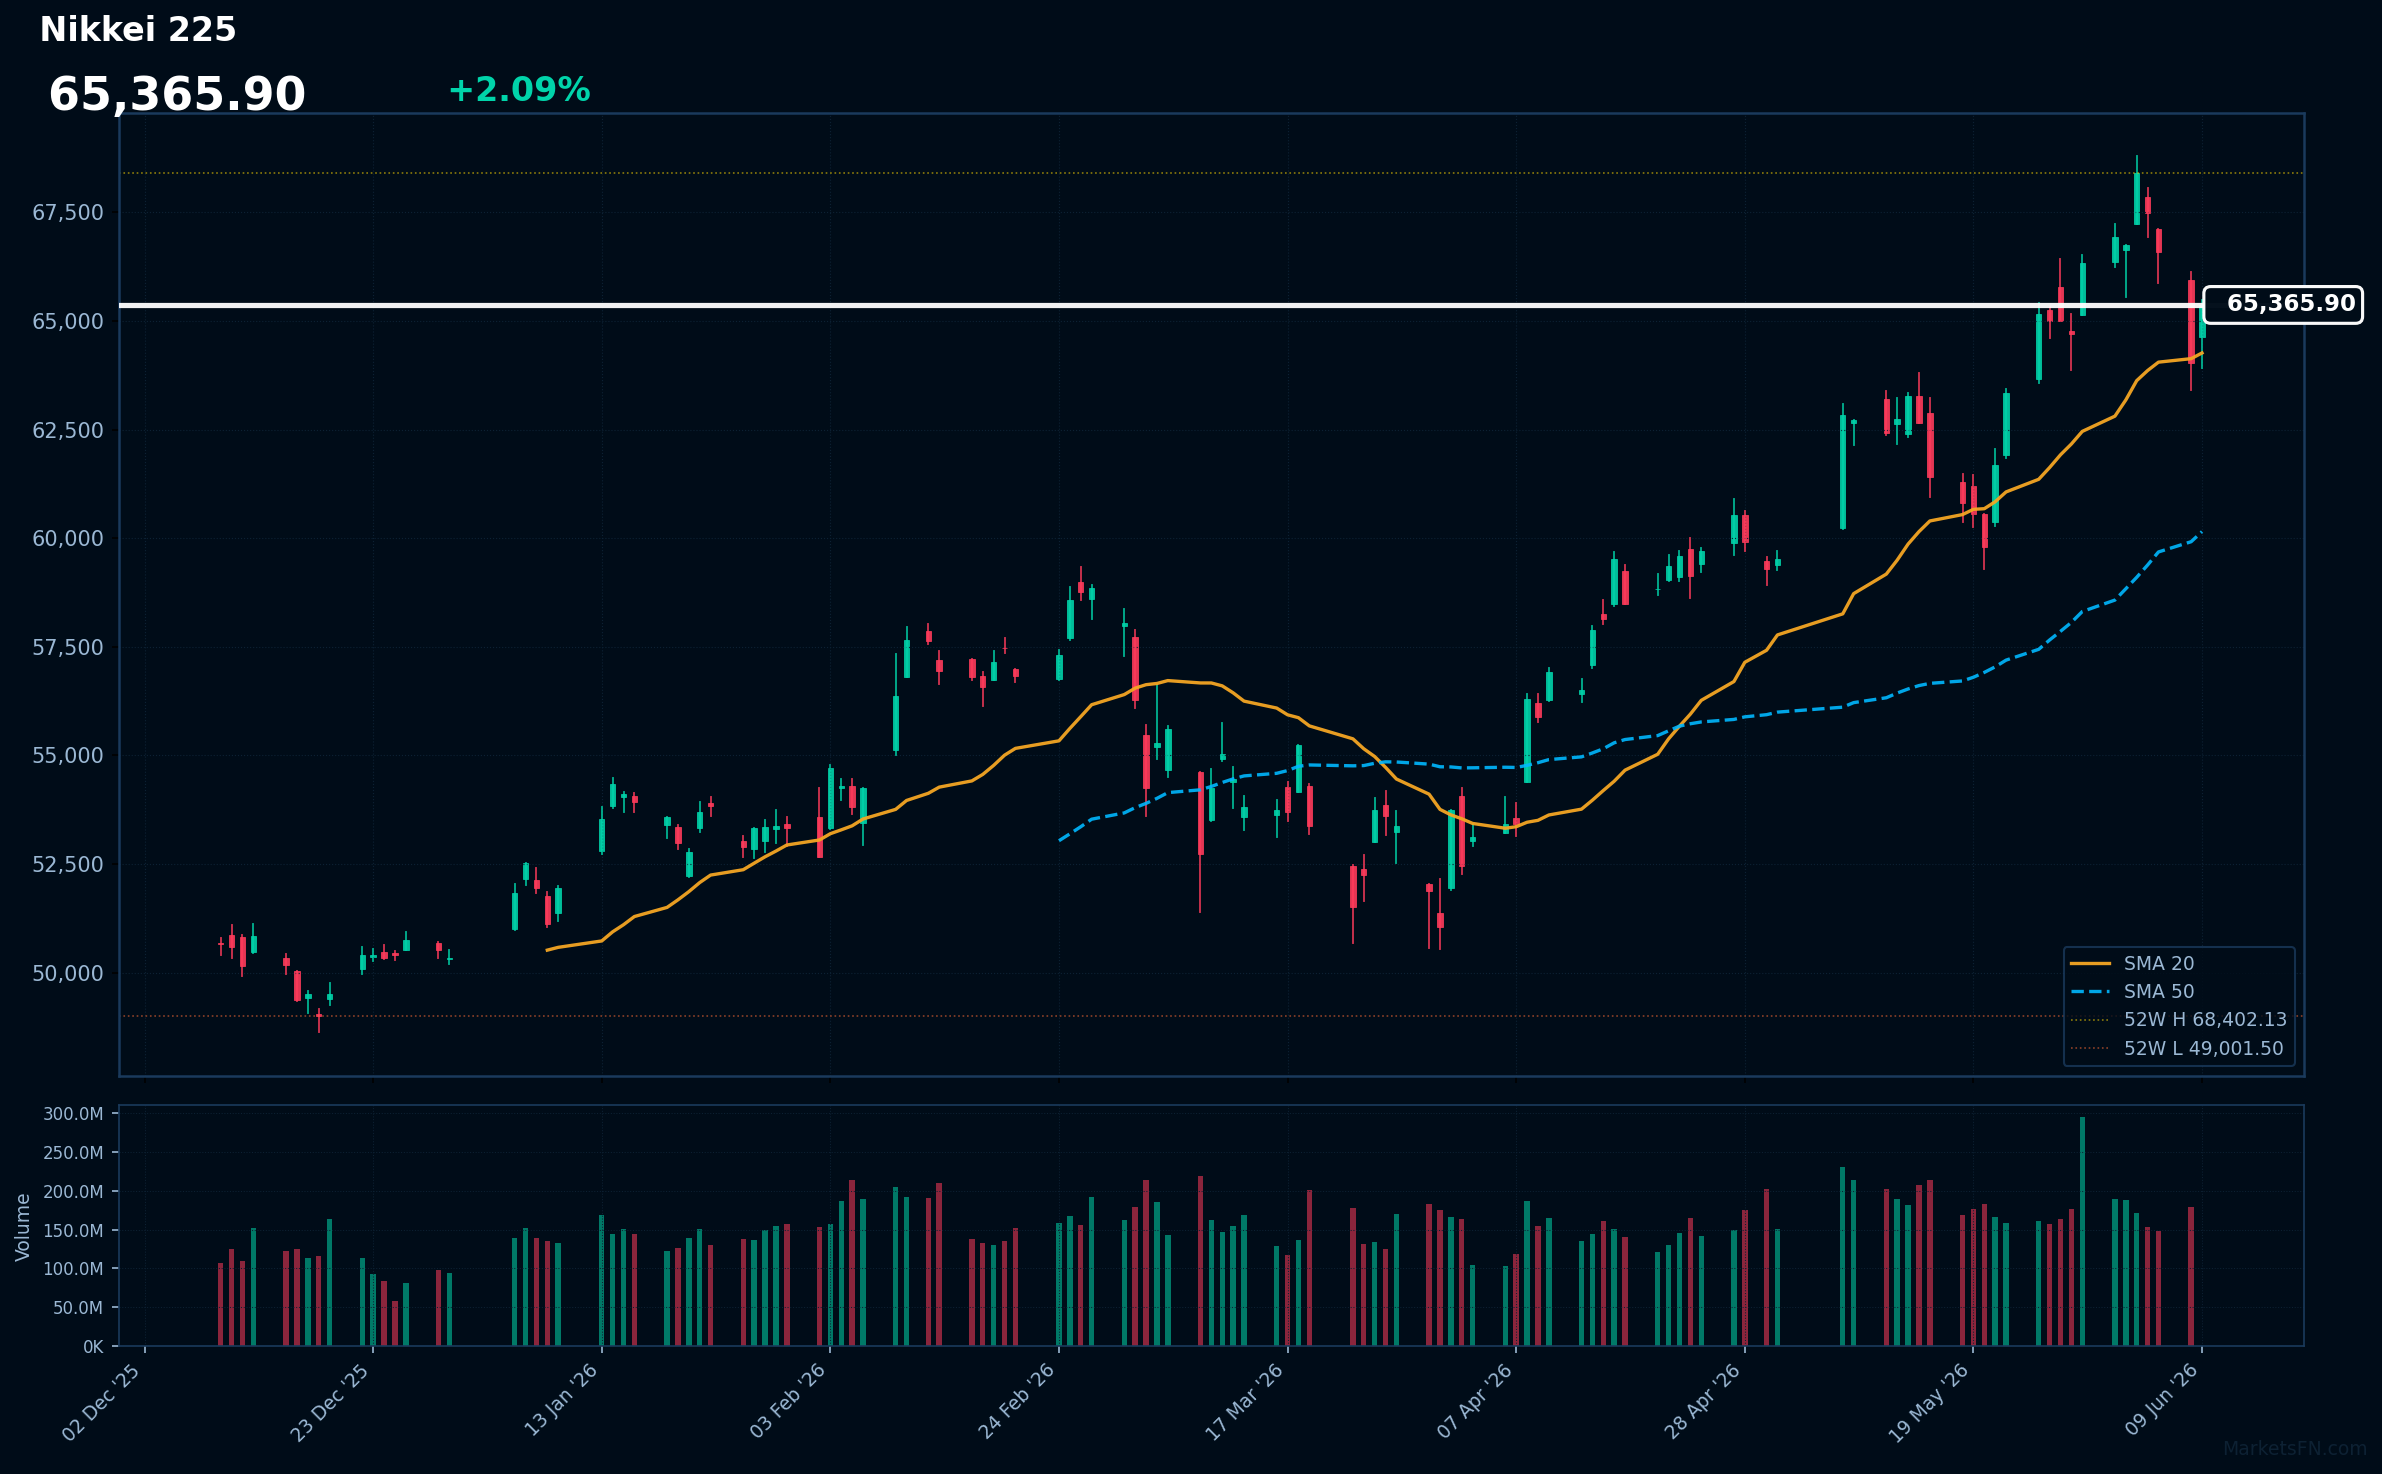The image size is (2382, 1474).
Task: Click the 250.0M volume axis label
Action: [x=73, y=1153]
